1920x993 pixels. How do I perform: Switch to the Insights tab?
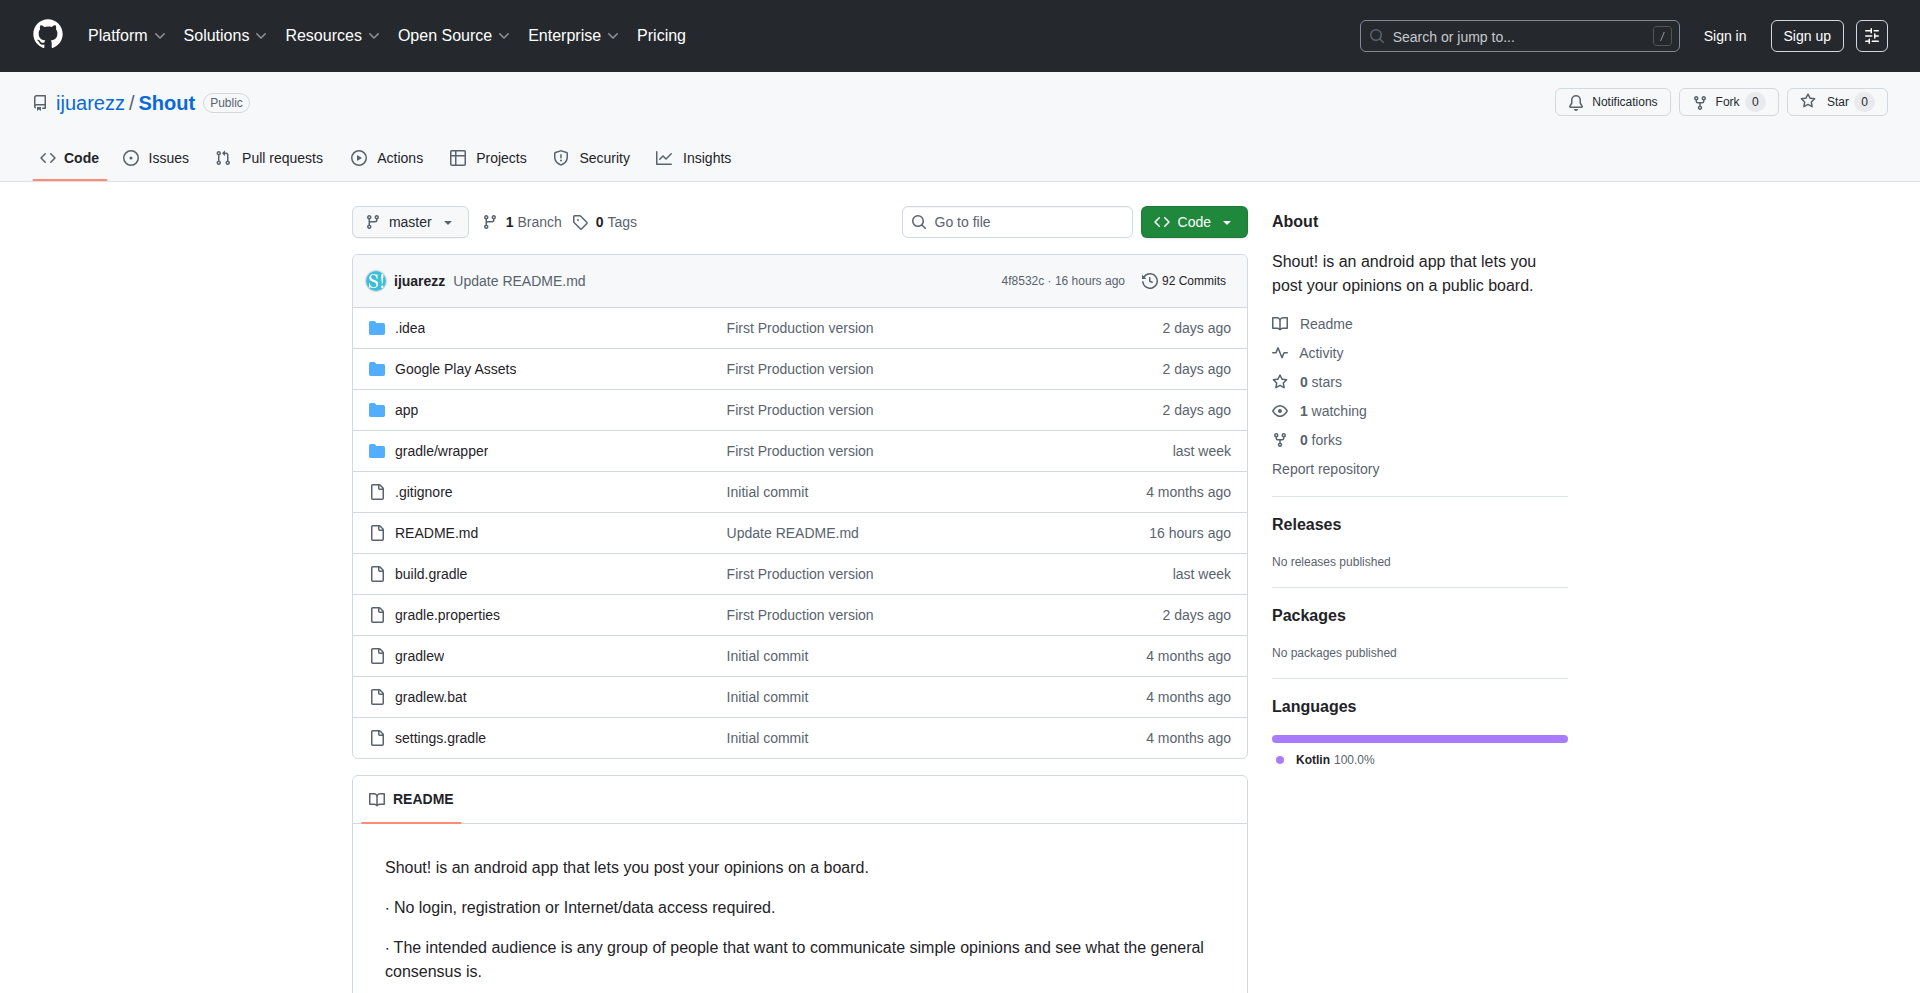pos(694,158)
